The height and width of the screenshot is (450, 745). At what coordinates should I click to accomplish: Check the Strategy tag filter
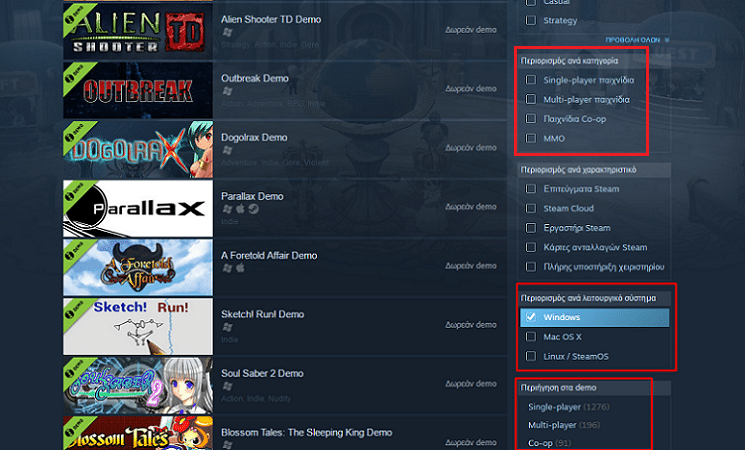pos(531,20)
